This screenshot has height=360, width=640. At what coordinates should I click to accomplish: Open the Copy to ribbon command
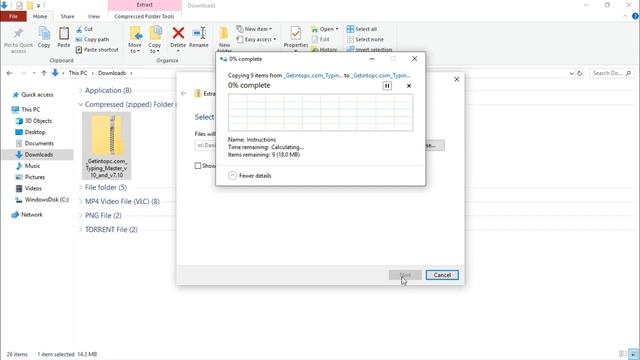155,39
